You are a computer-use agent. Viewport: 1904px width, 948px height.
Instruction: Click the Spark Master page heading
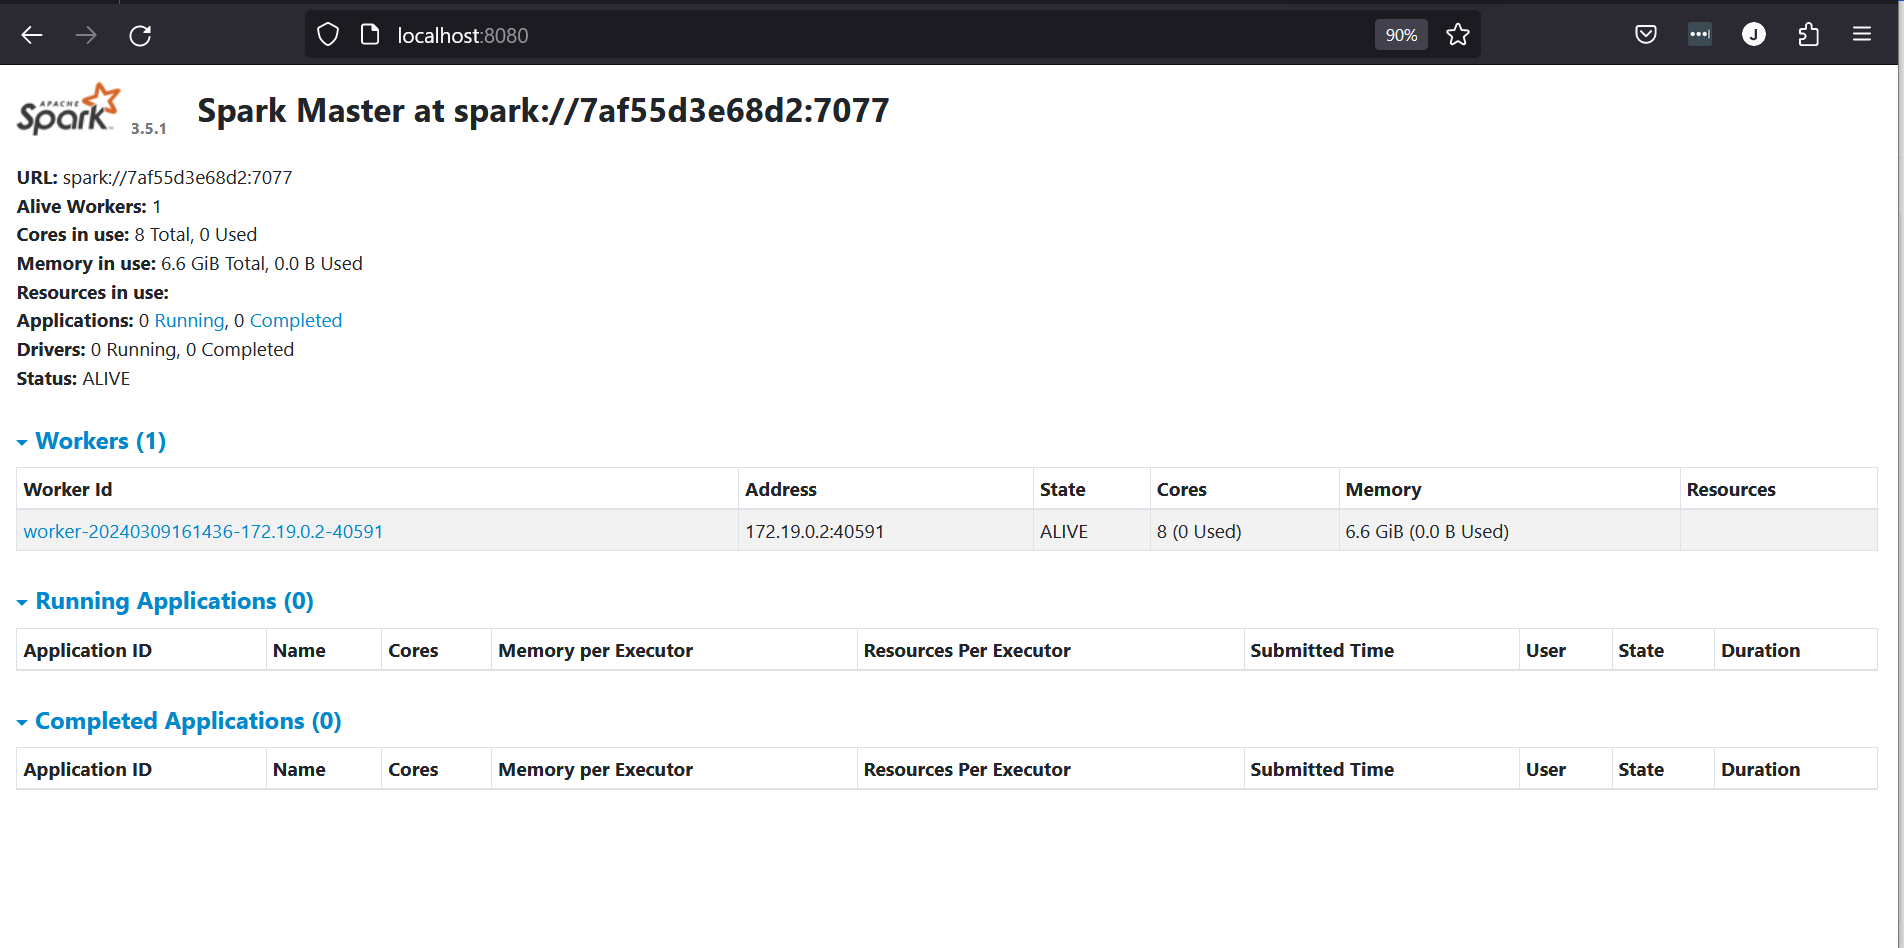click(543, 110)
